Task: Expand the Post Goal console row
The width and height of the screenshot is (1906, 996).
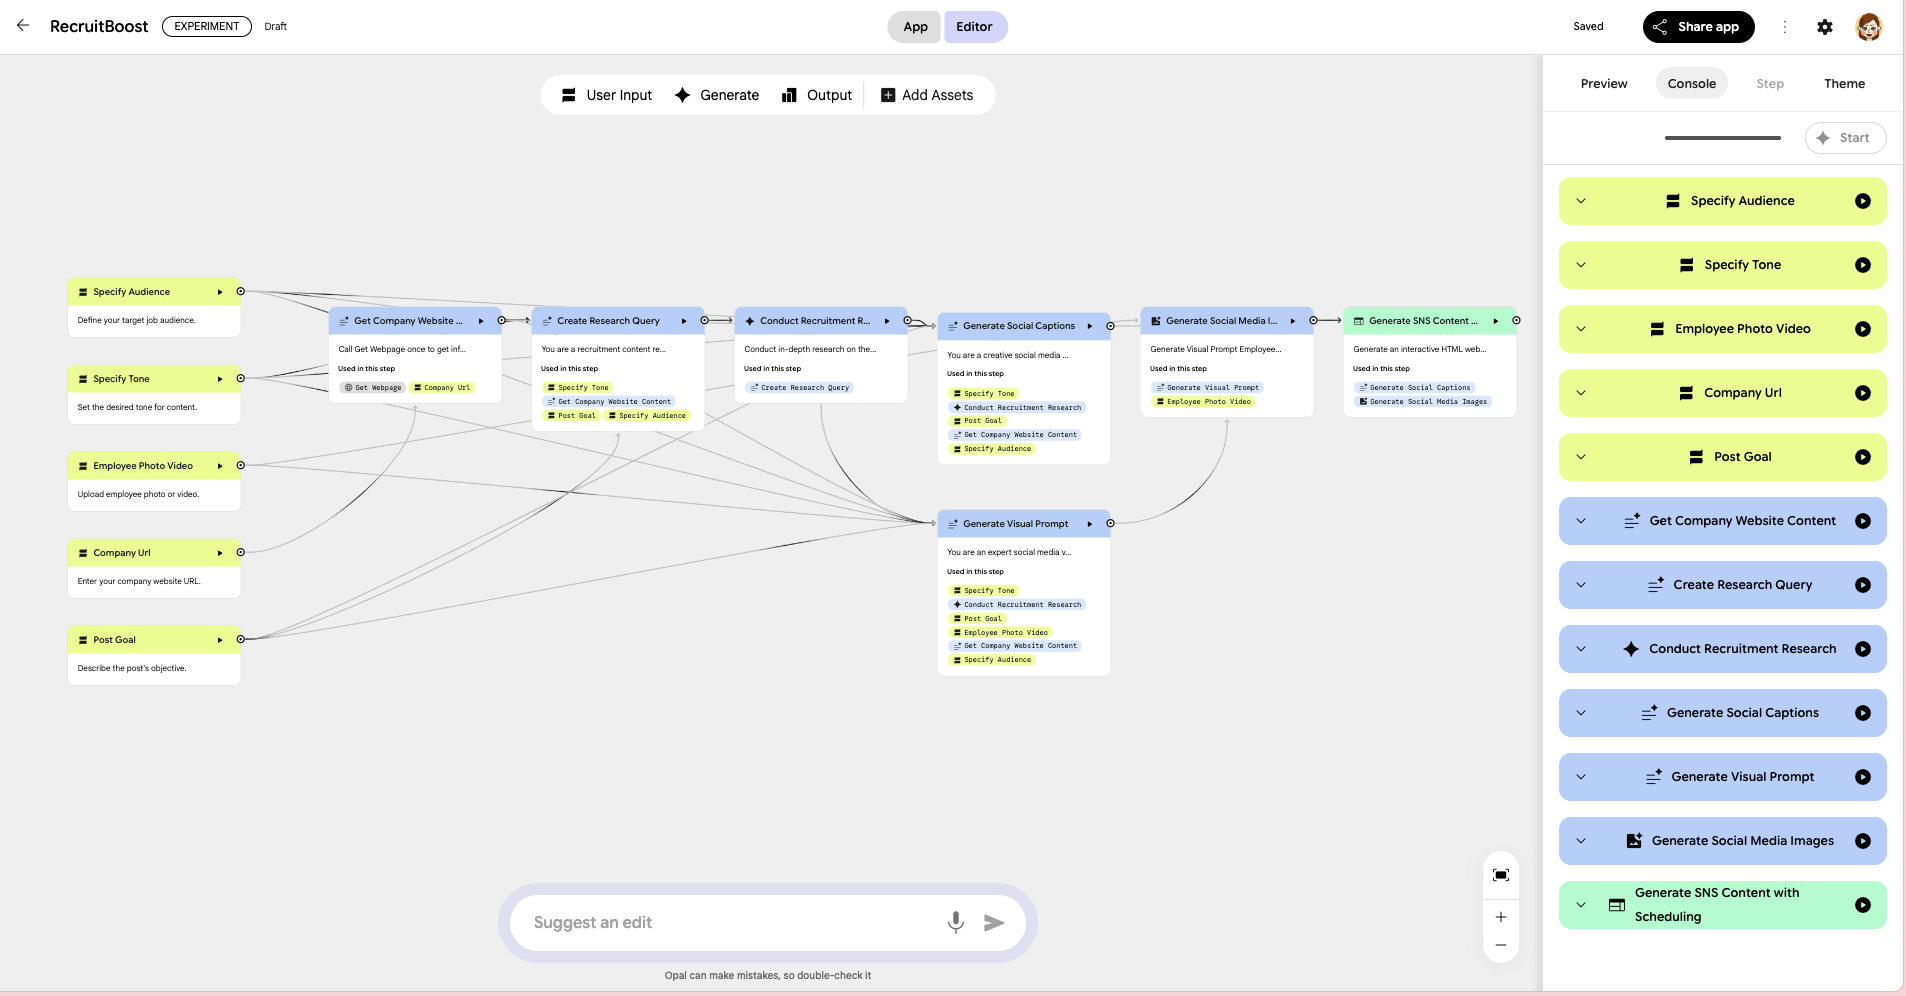Action: (x=1581, y=457)
